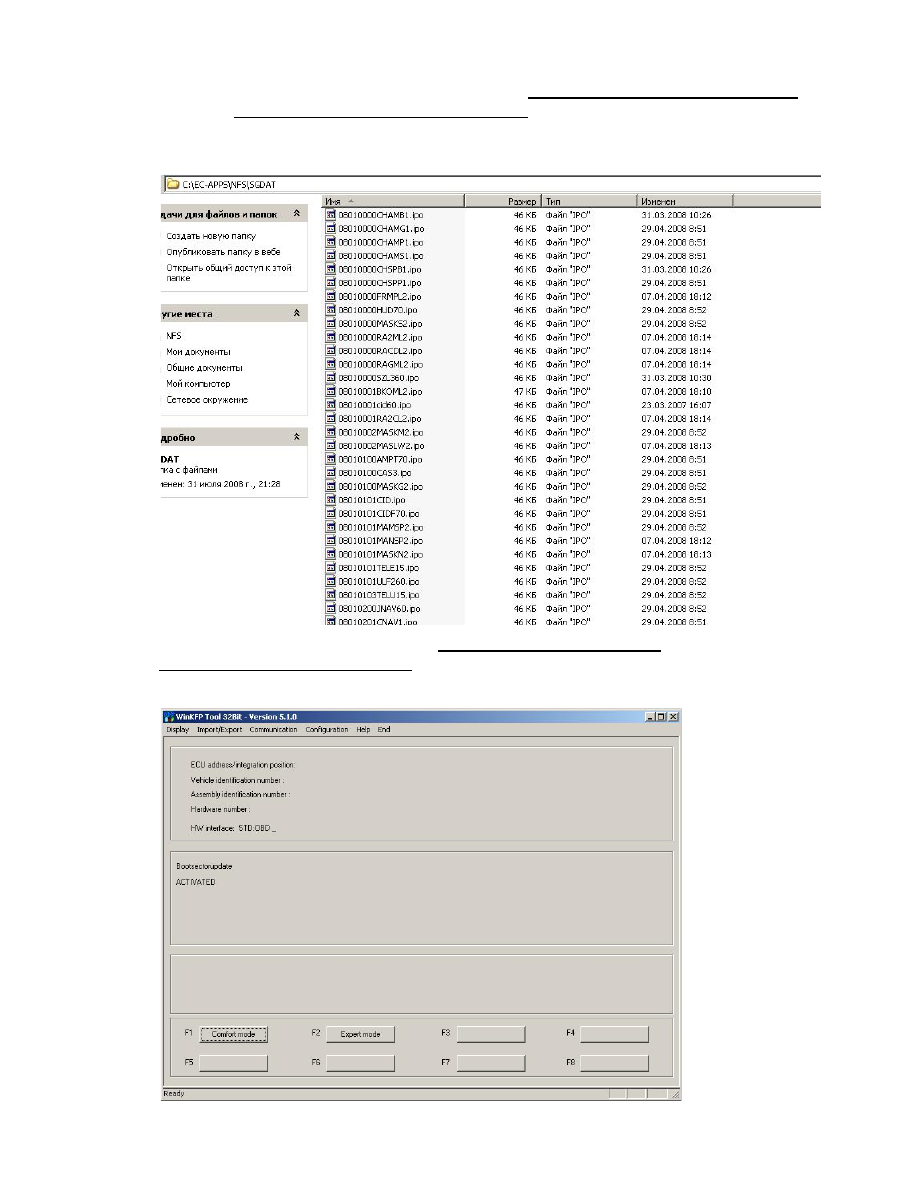Click 'Создать новую папку' link
918x1186 pixels.
pyautogui.click(x=210, y=236)
